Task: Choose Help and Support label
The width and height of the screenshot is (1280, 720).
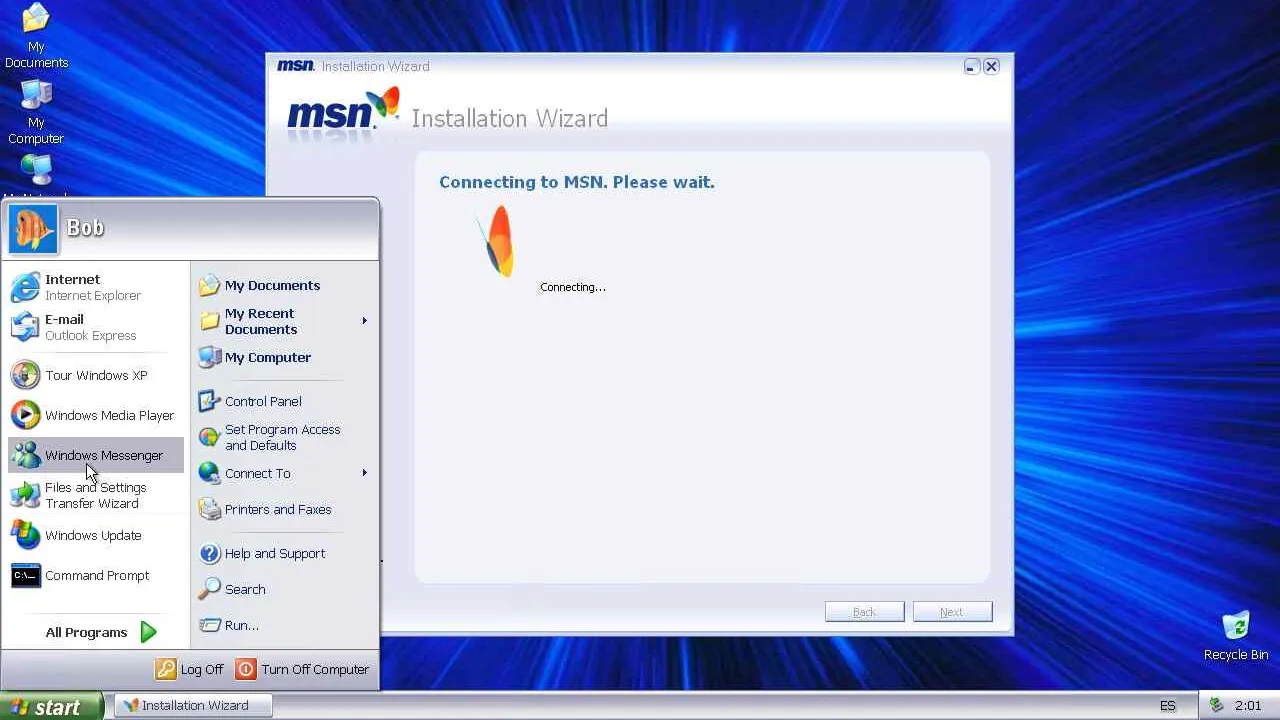Action: [x=275, y=553]
